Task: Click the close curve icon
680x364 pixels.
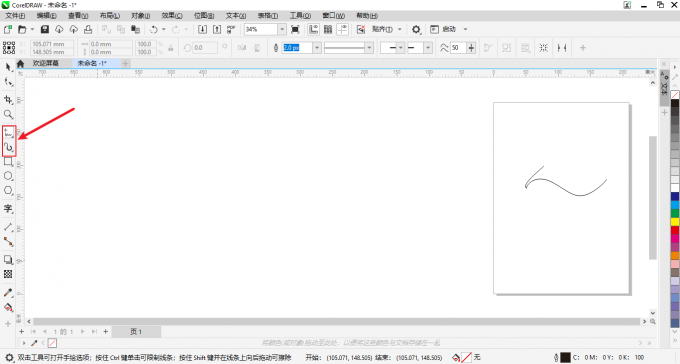Action: [x=488, y=48]
